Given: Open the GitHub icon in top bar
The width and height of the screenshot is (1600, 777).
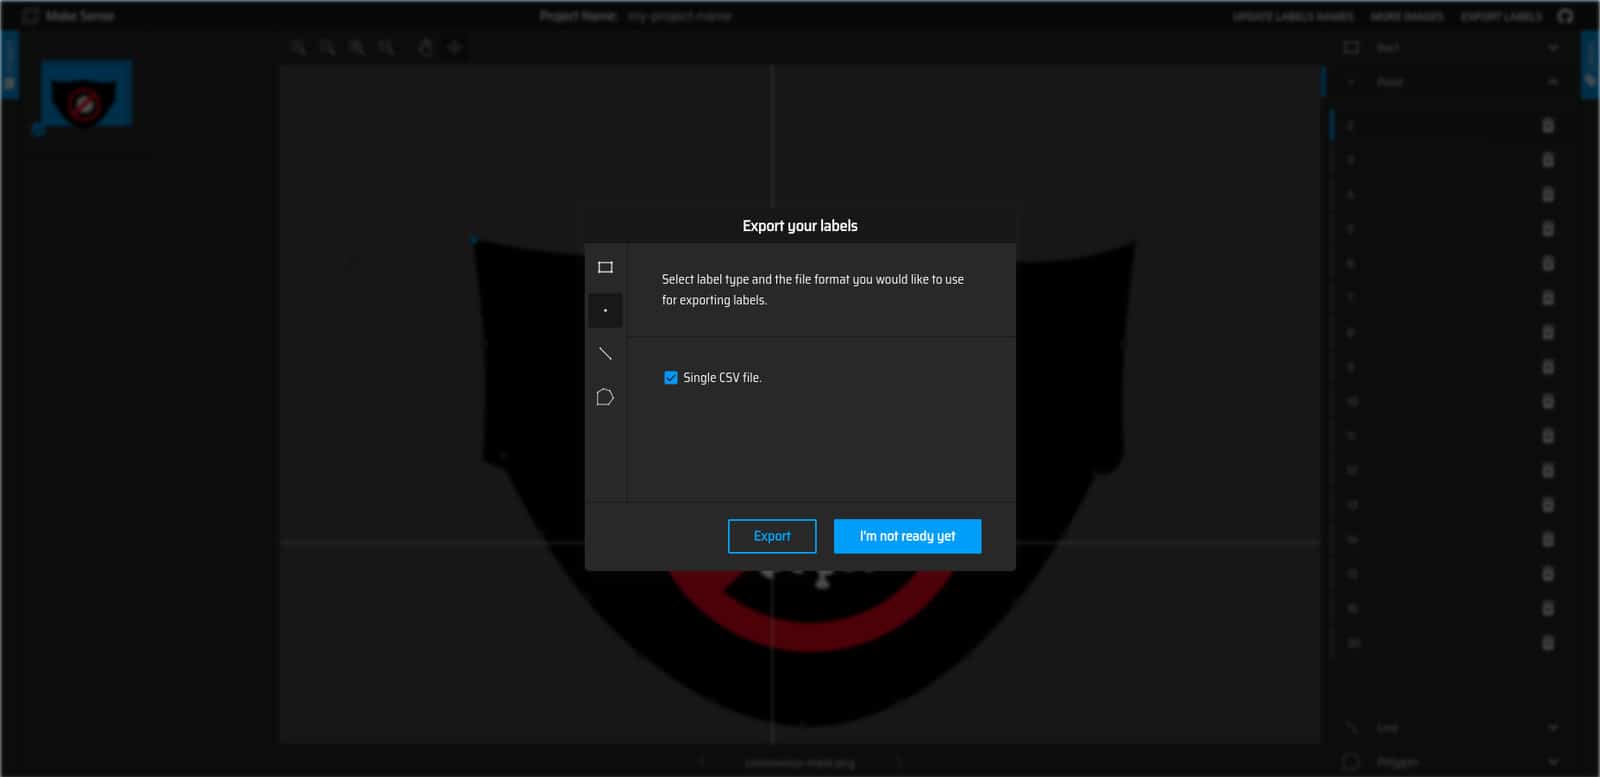Looking at the screenshot, I should pyautogui.click(x=1566, y=16).
